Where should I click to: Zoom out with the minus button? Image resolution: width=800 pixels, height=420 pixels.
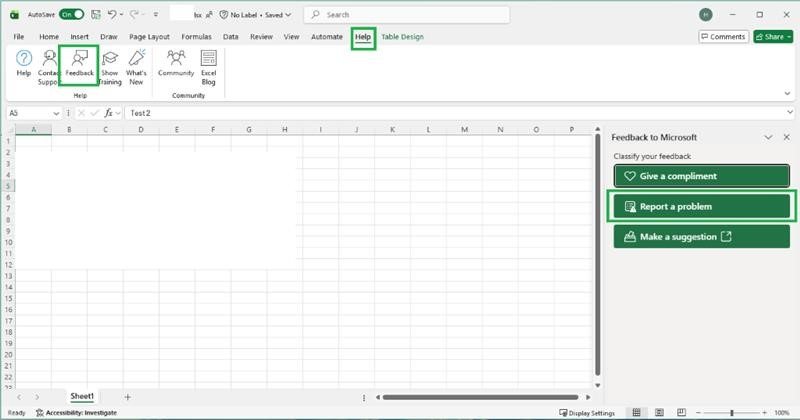(698, 412)
